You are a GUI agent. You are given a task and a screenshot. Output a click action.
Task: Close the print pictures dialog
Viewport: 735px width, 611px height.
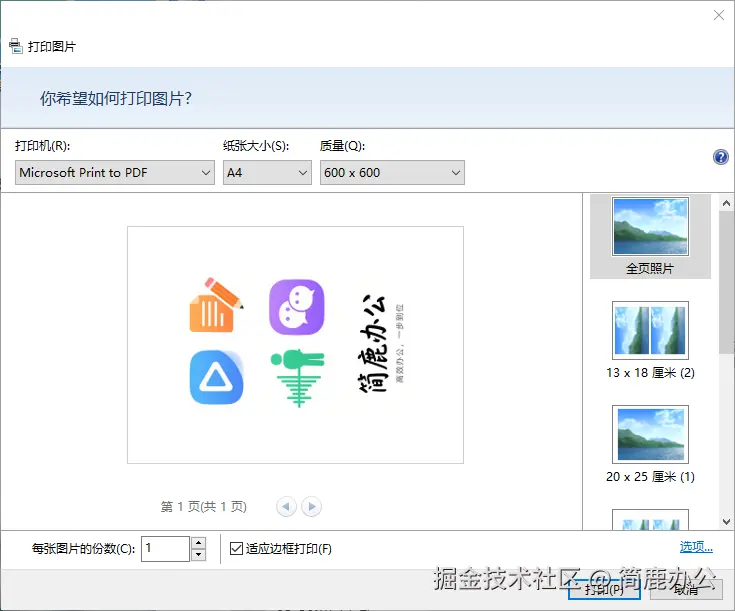pos(719,15)
